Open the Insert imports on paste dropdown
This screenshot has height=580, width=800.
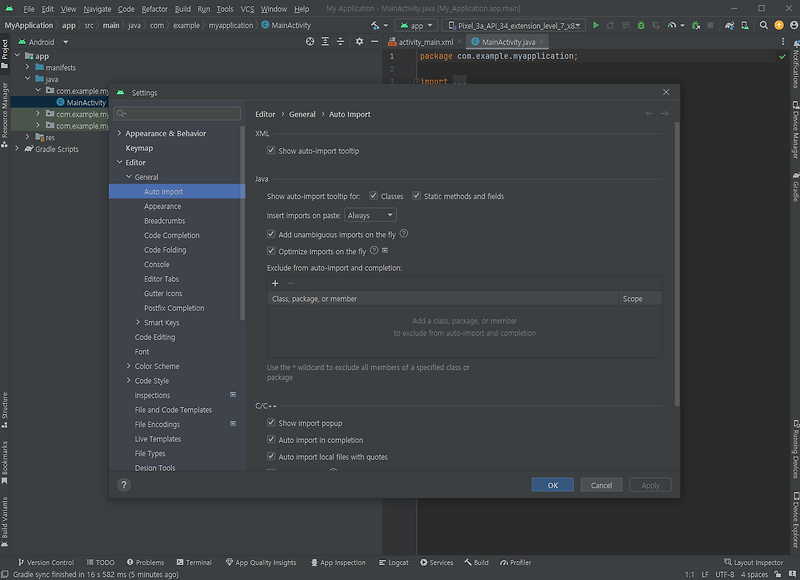(x=370, y=213)
